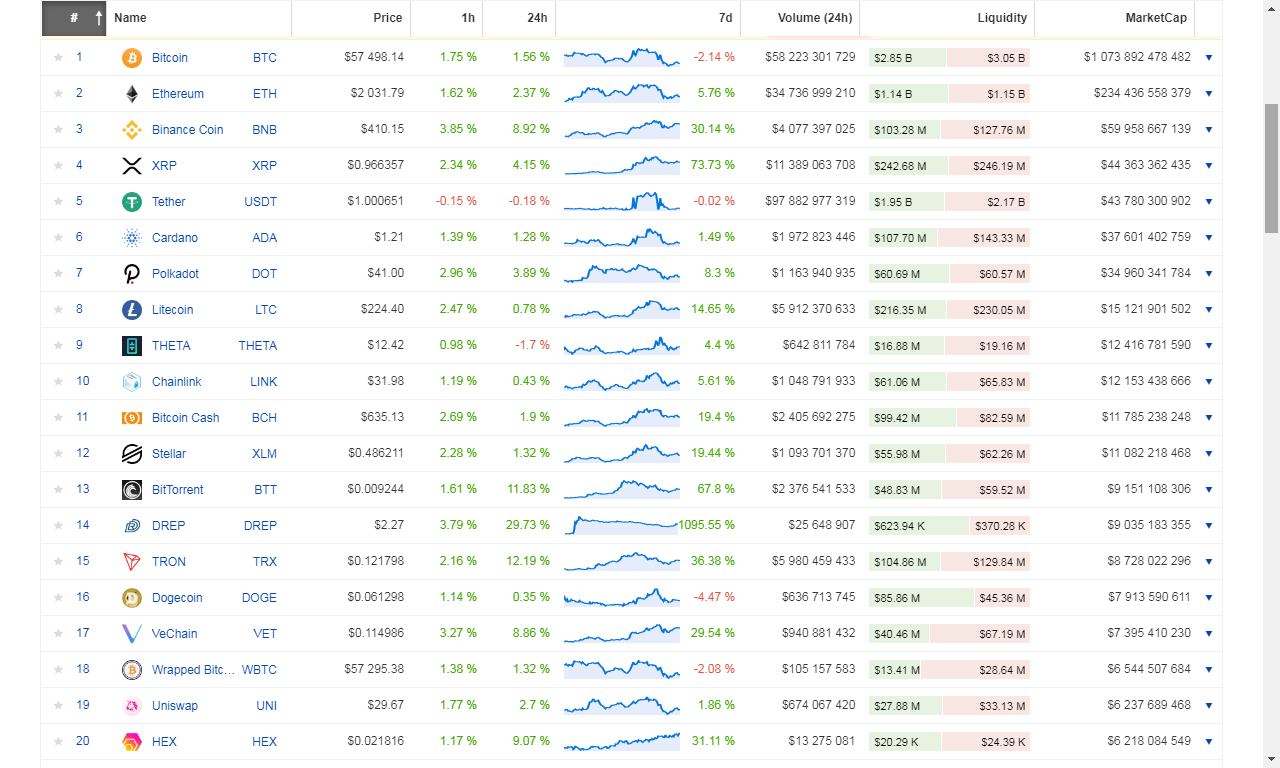This screenshot has height=768, width=1280.
Task: Open the BitTorrent name link
Action: click(x=178, y=490)
